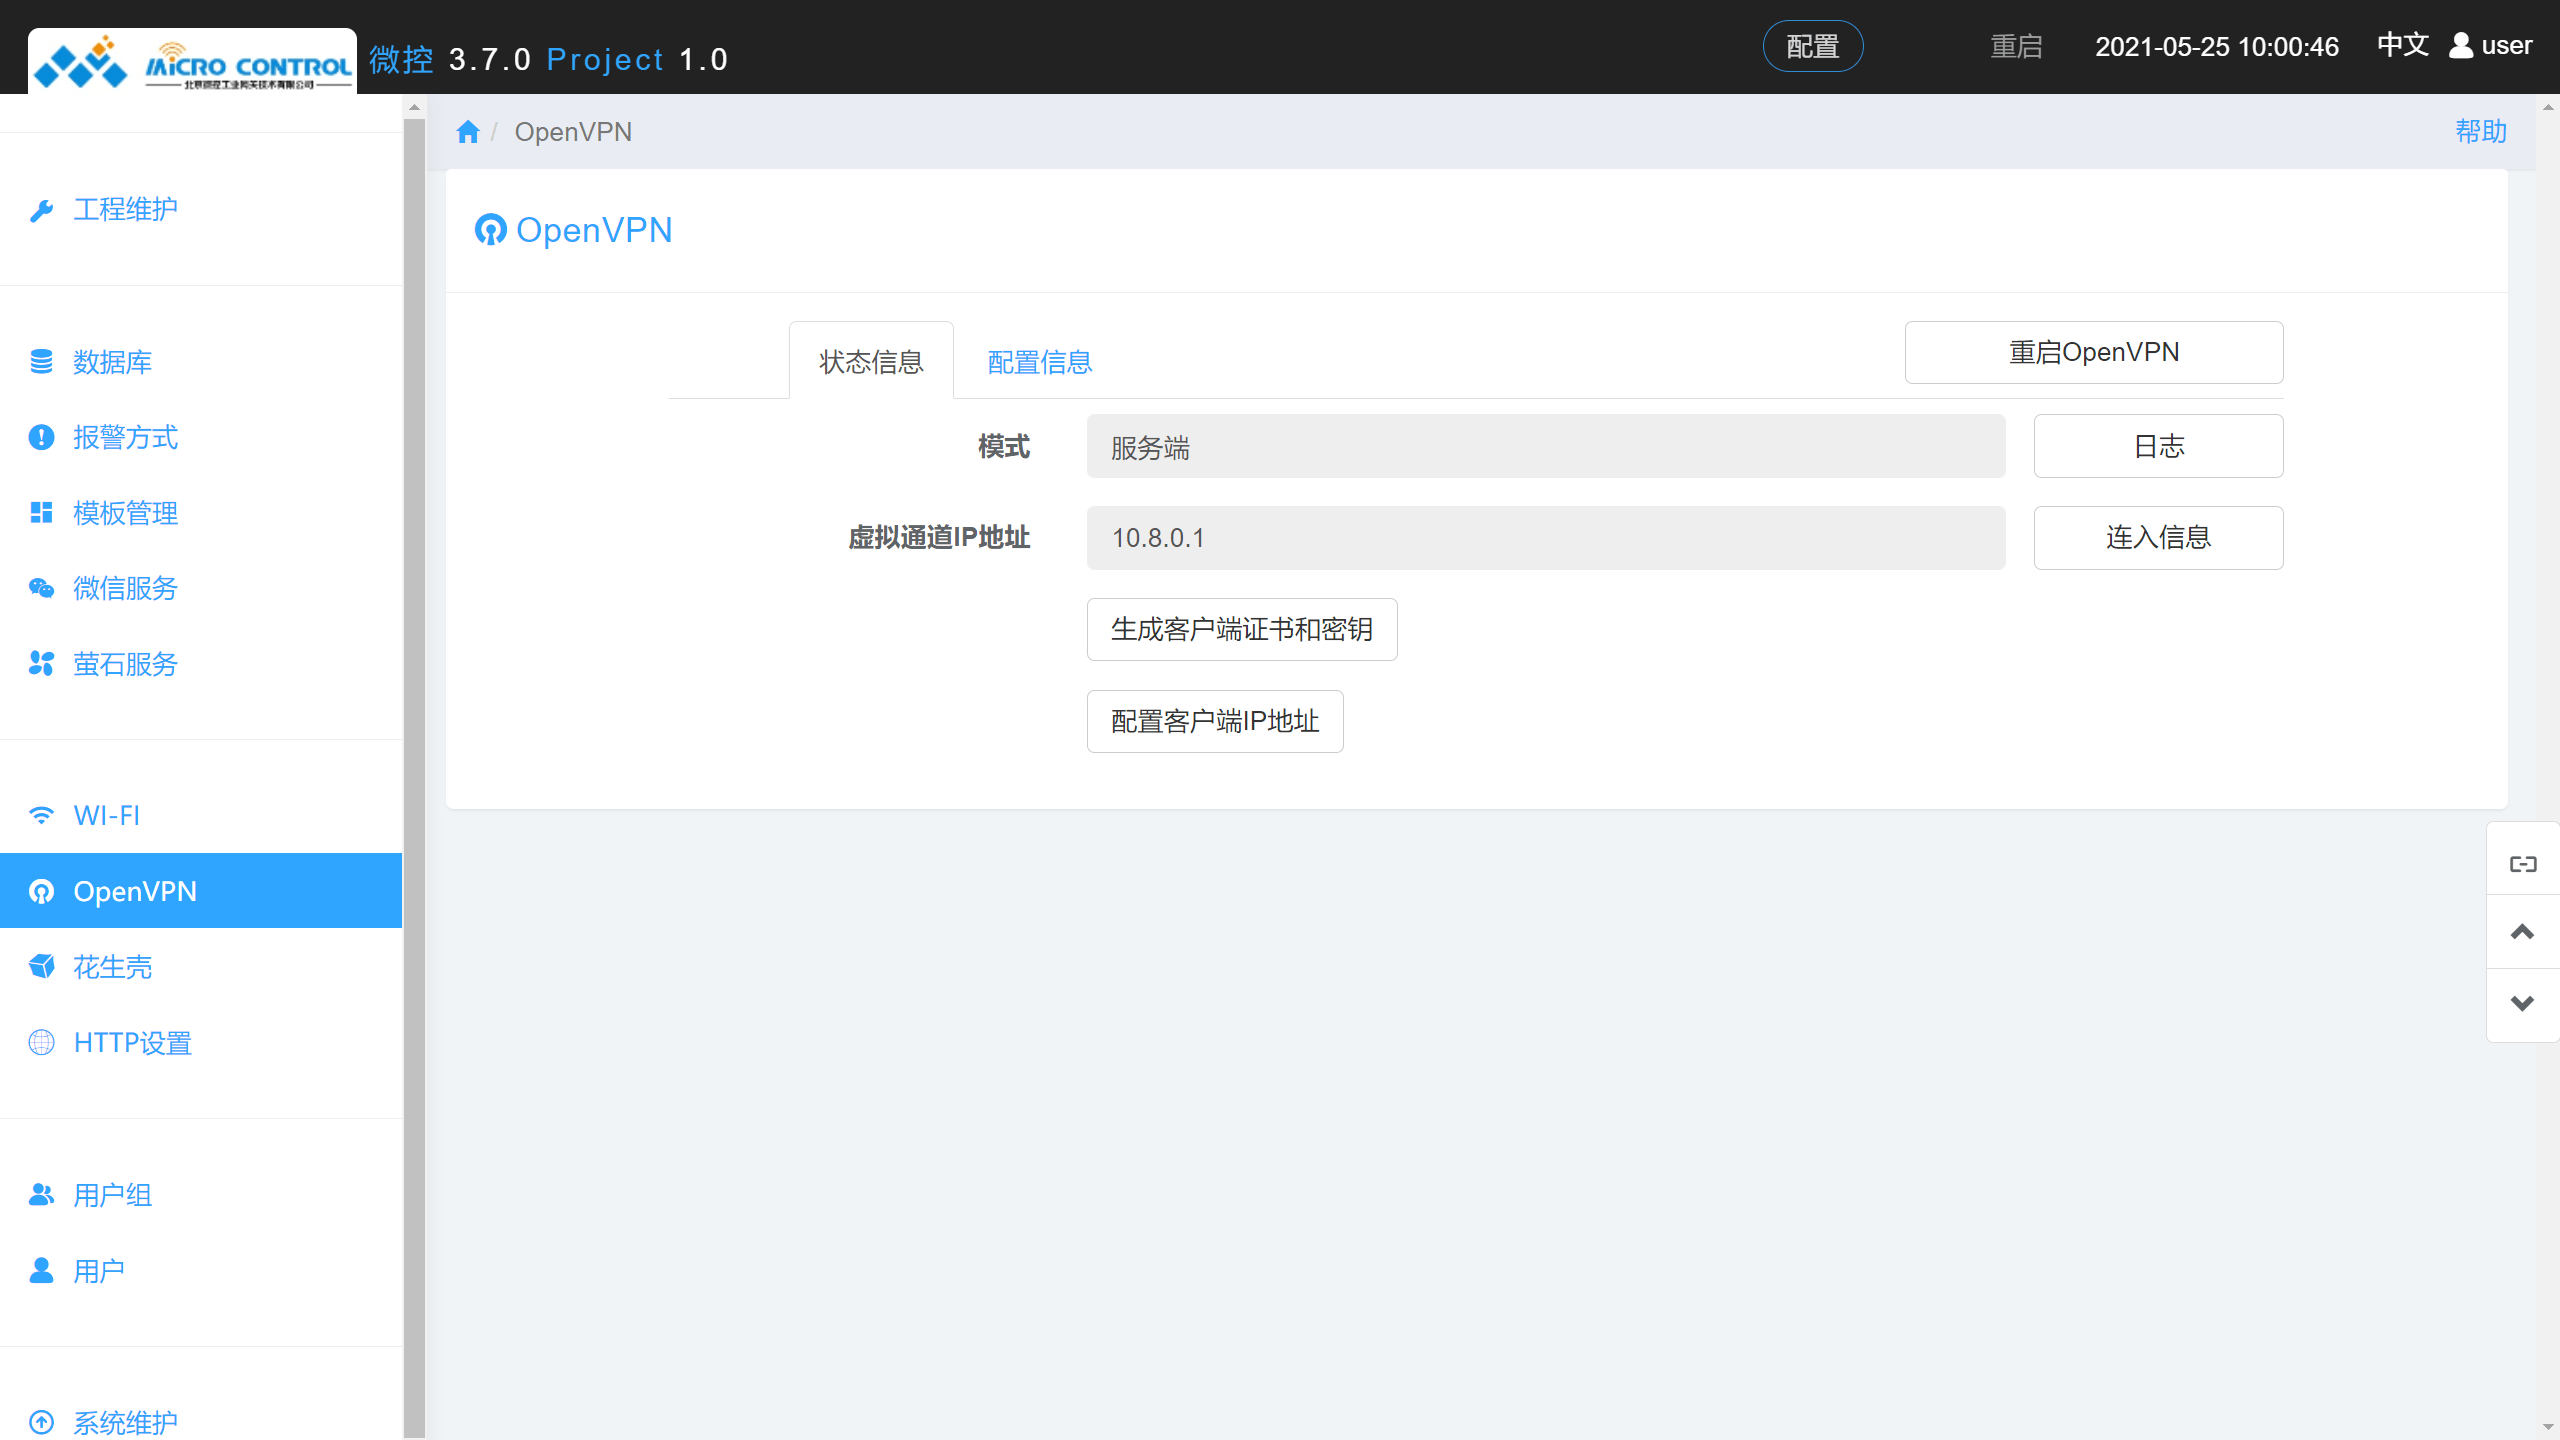Collapse panel with the up chevron

(2522, 932)
